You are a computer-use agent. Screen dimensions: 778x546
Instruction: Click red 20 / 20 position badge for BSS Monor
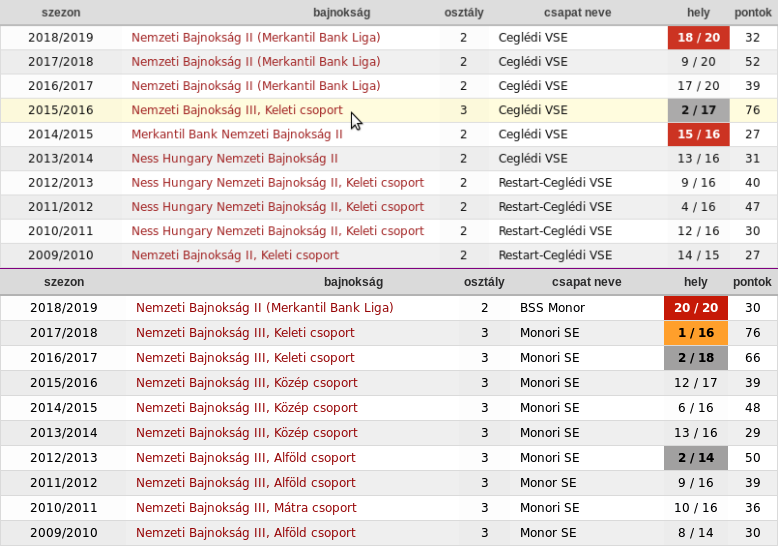coord(696,308)
